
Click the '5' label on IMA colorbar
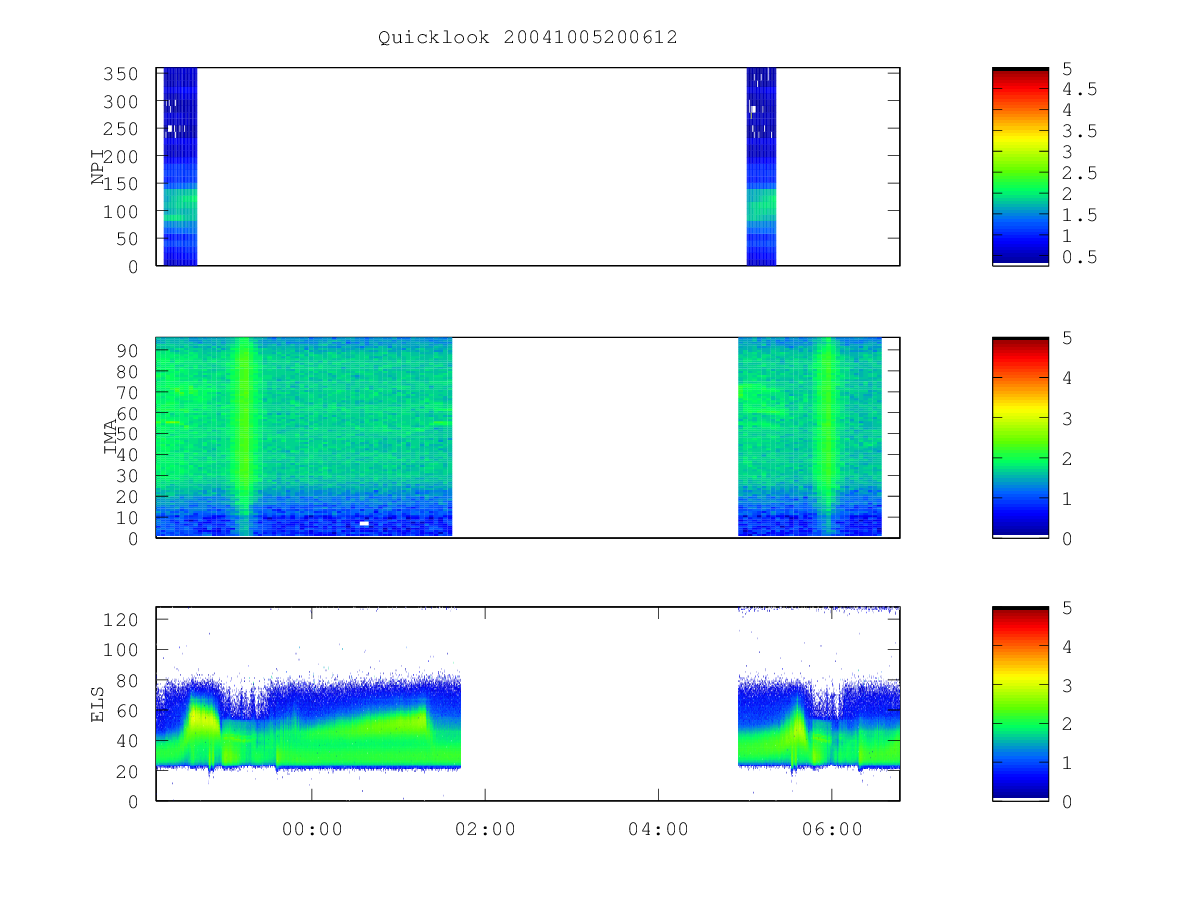point(1067,338)
